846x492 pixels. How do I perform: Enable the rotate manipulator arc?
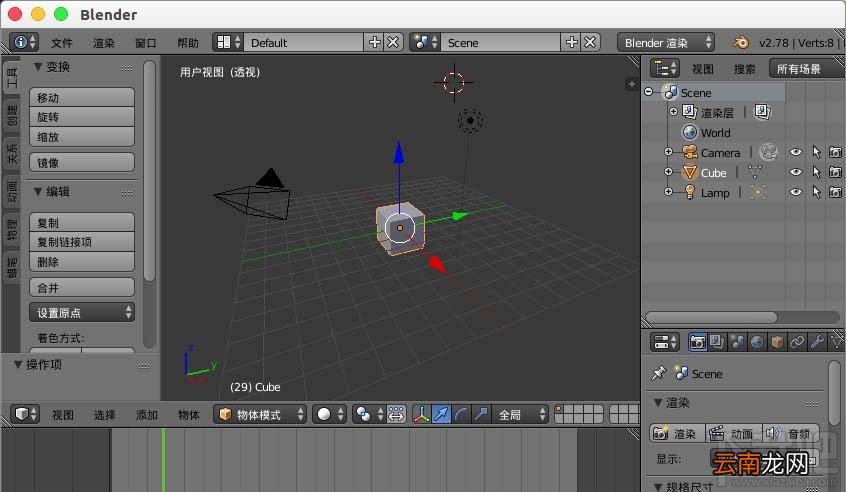tap(461, 414)
